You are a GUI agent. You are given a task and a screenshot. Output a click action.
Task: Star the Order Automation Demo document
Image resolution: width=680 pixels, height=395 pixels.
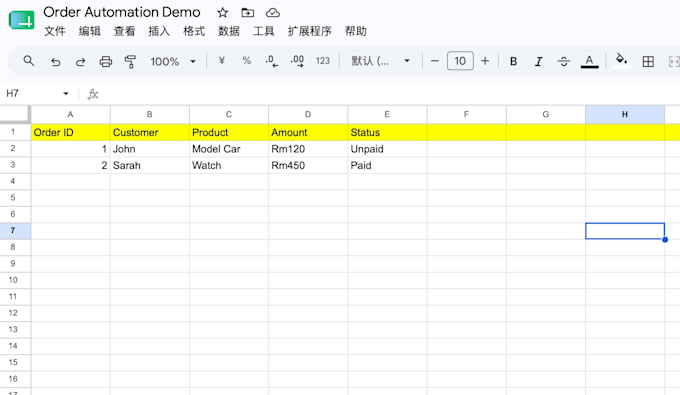[222, 13]
